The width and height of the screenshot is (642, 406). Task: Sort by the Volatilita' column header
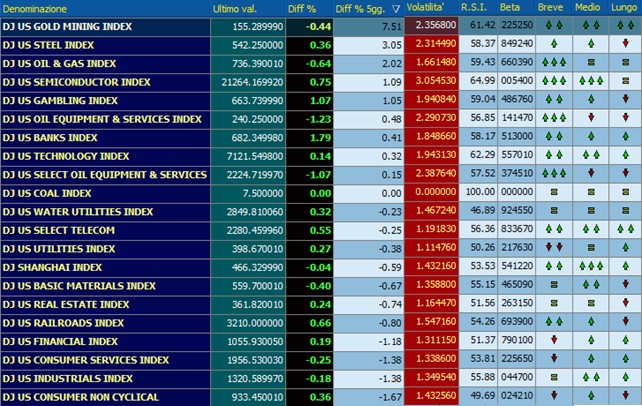click(x=425, y=7)
